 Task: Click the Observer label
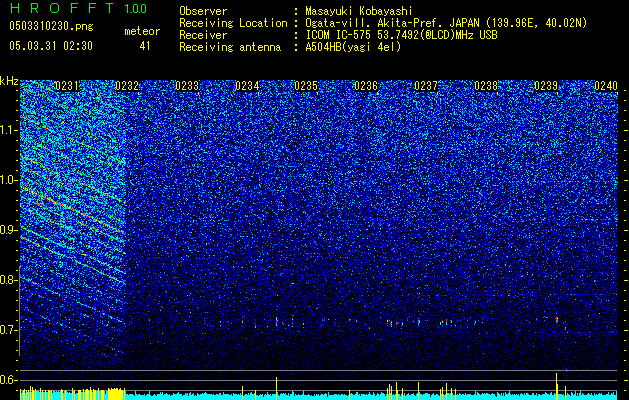pos(203,11)
